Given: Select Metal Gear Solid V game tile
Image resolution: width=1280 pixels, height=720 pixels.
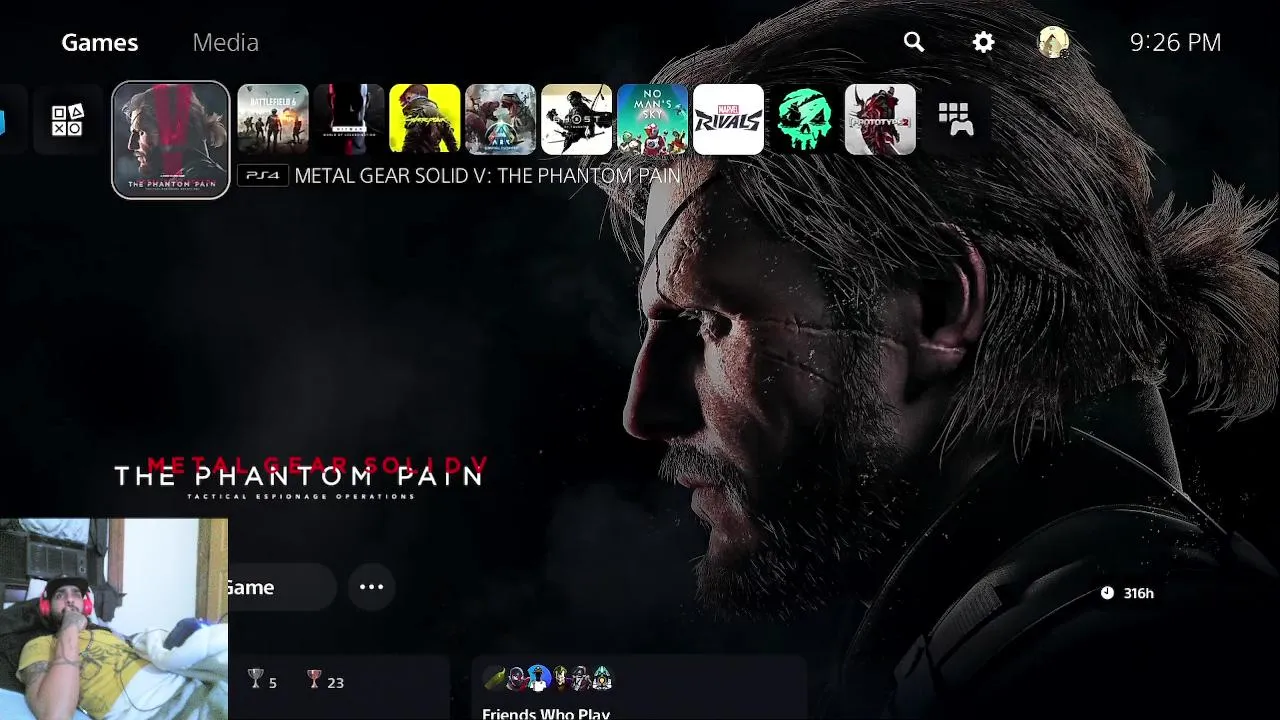Looking at the screenshot, I should (x=171, y=140).
